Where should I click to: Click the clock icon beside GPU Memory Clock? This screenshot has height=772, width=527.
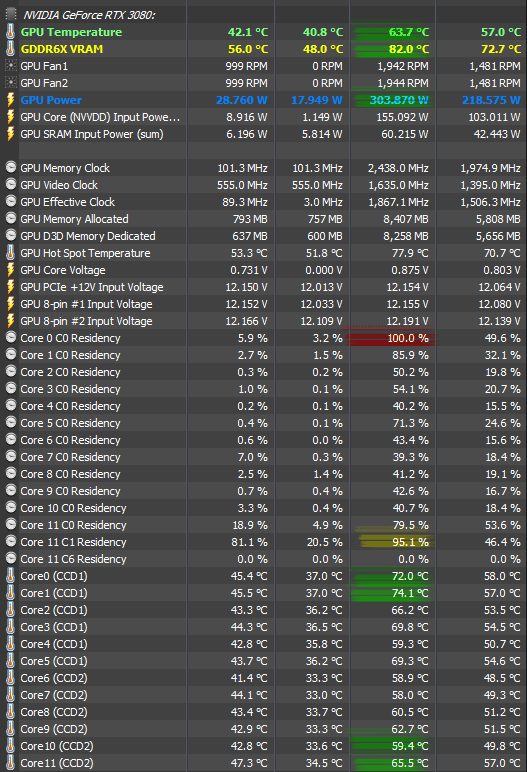(10, 167)
